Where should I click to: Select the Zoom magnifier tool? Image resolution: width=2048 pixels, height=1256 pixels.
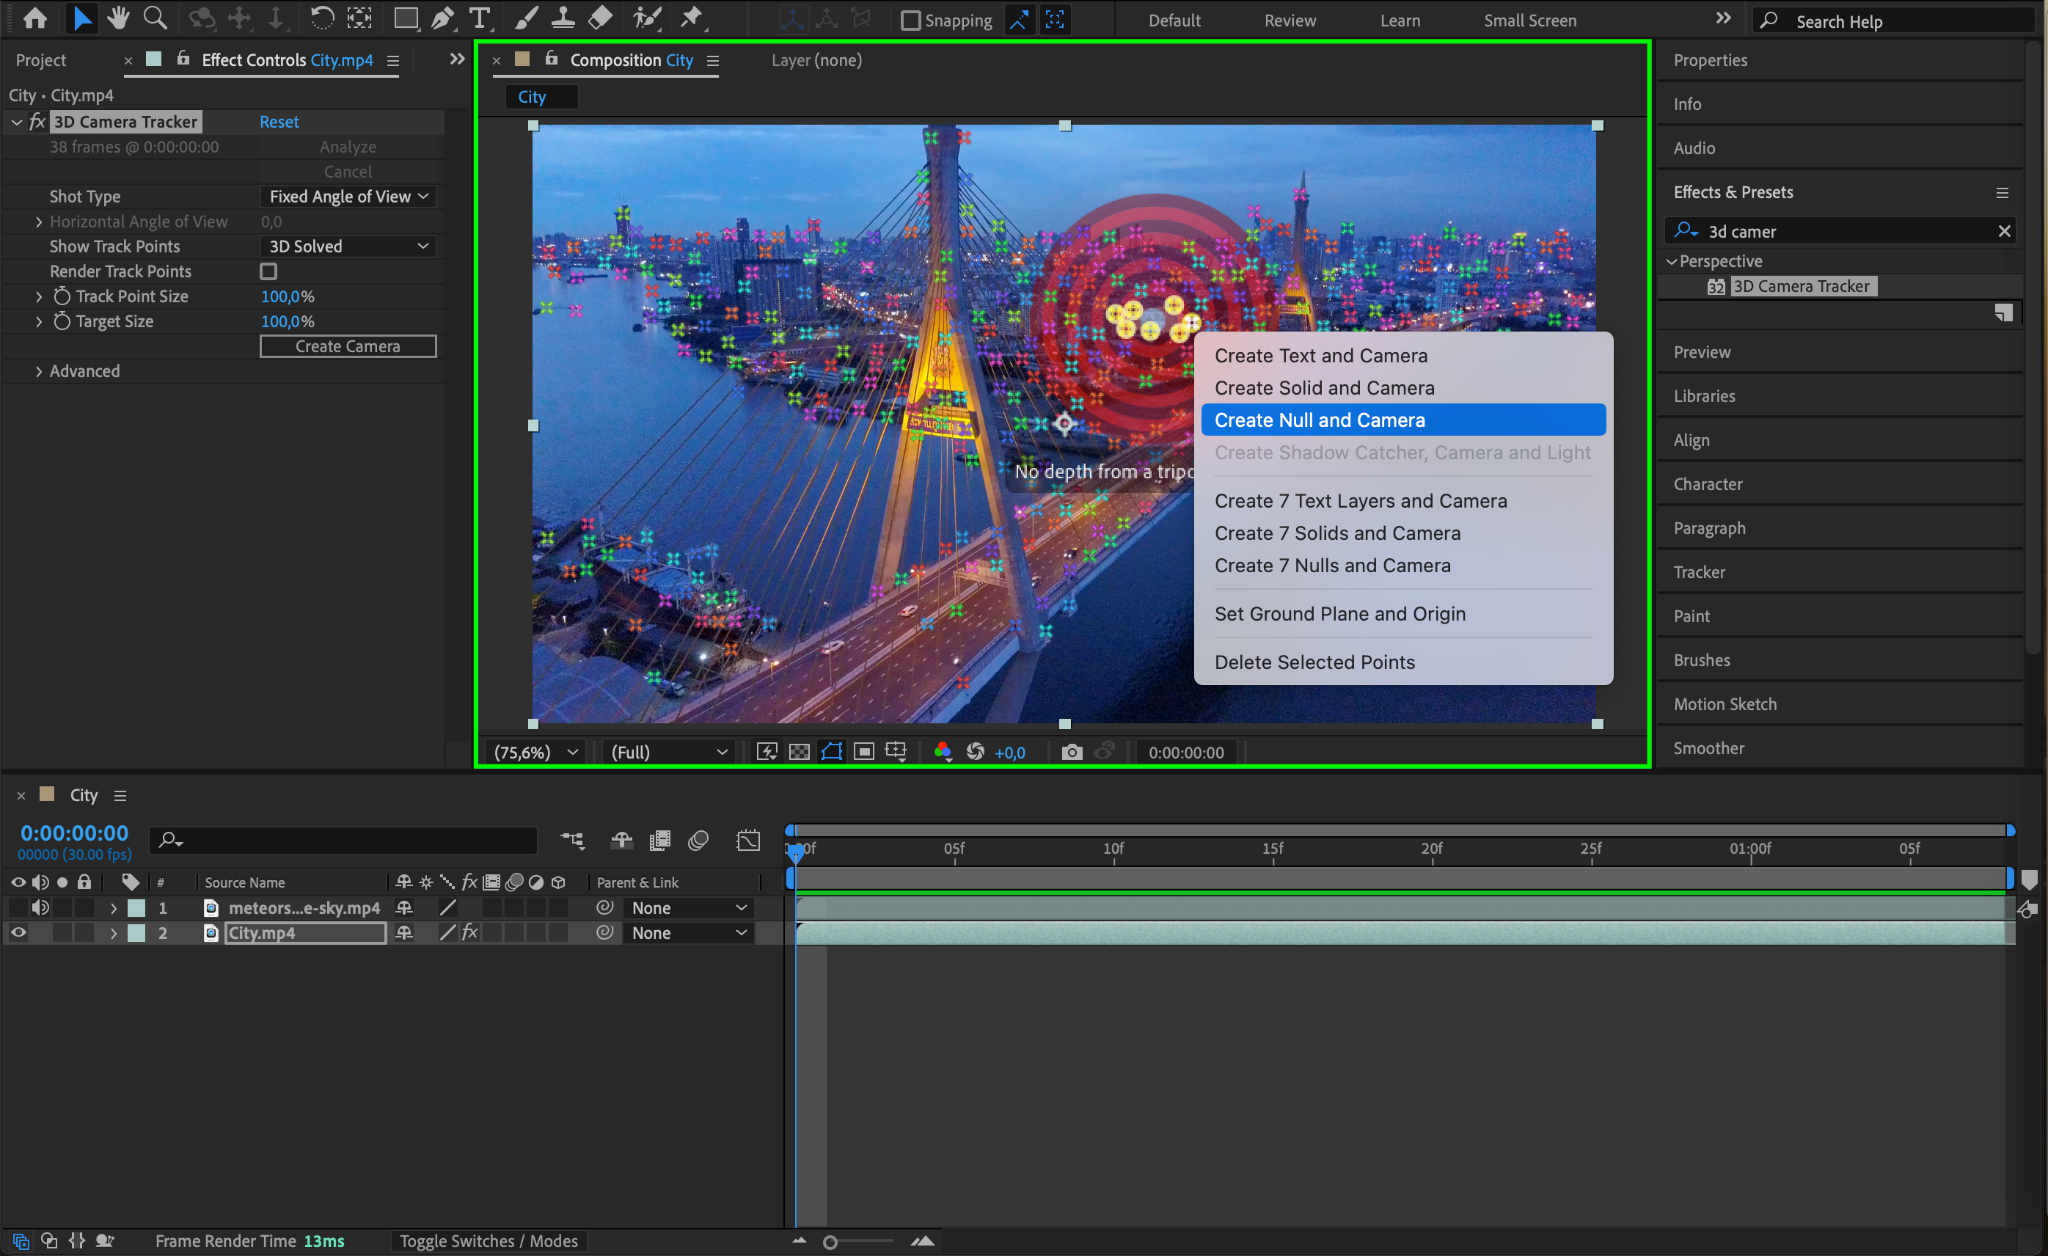(x=155, y=18)
